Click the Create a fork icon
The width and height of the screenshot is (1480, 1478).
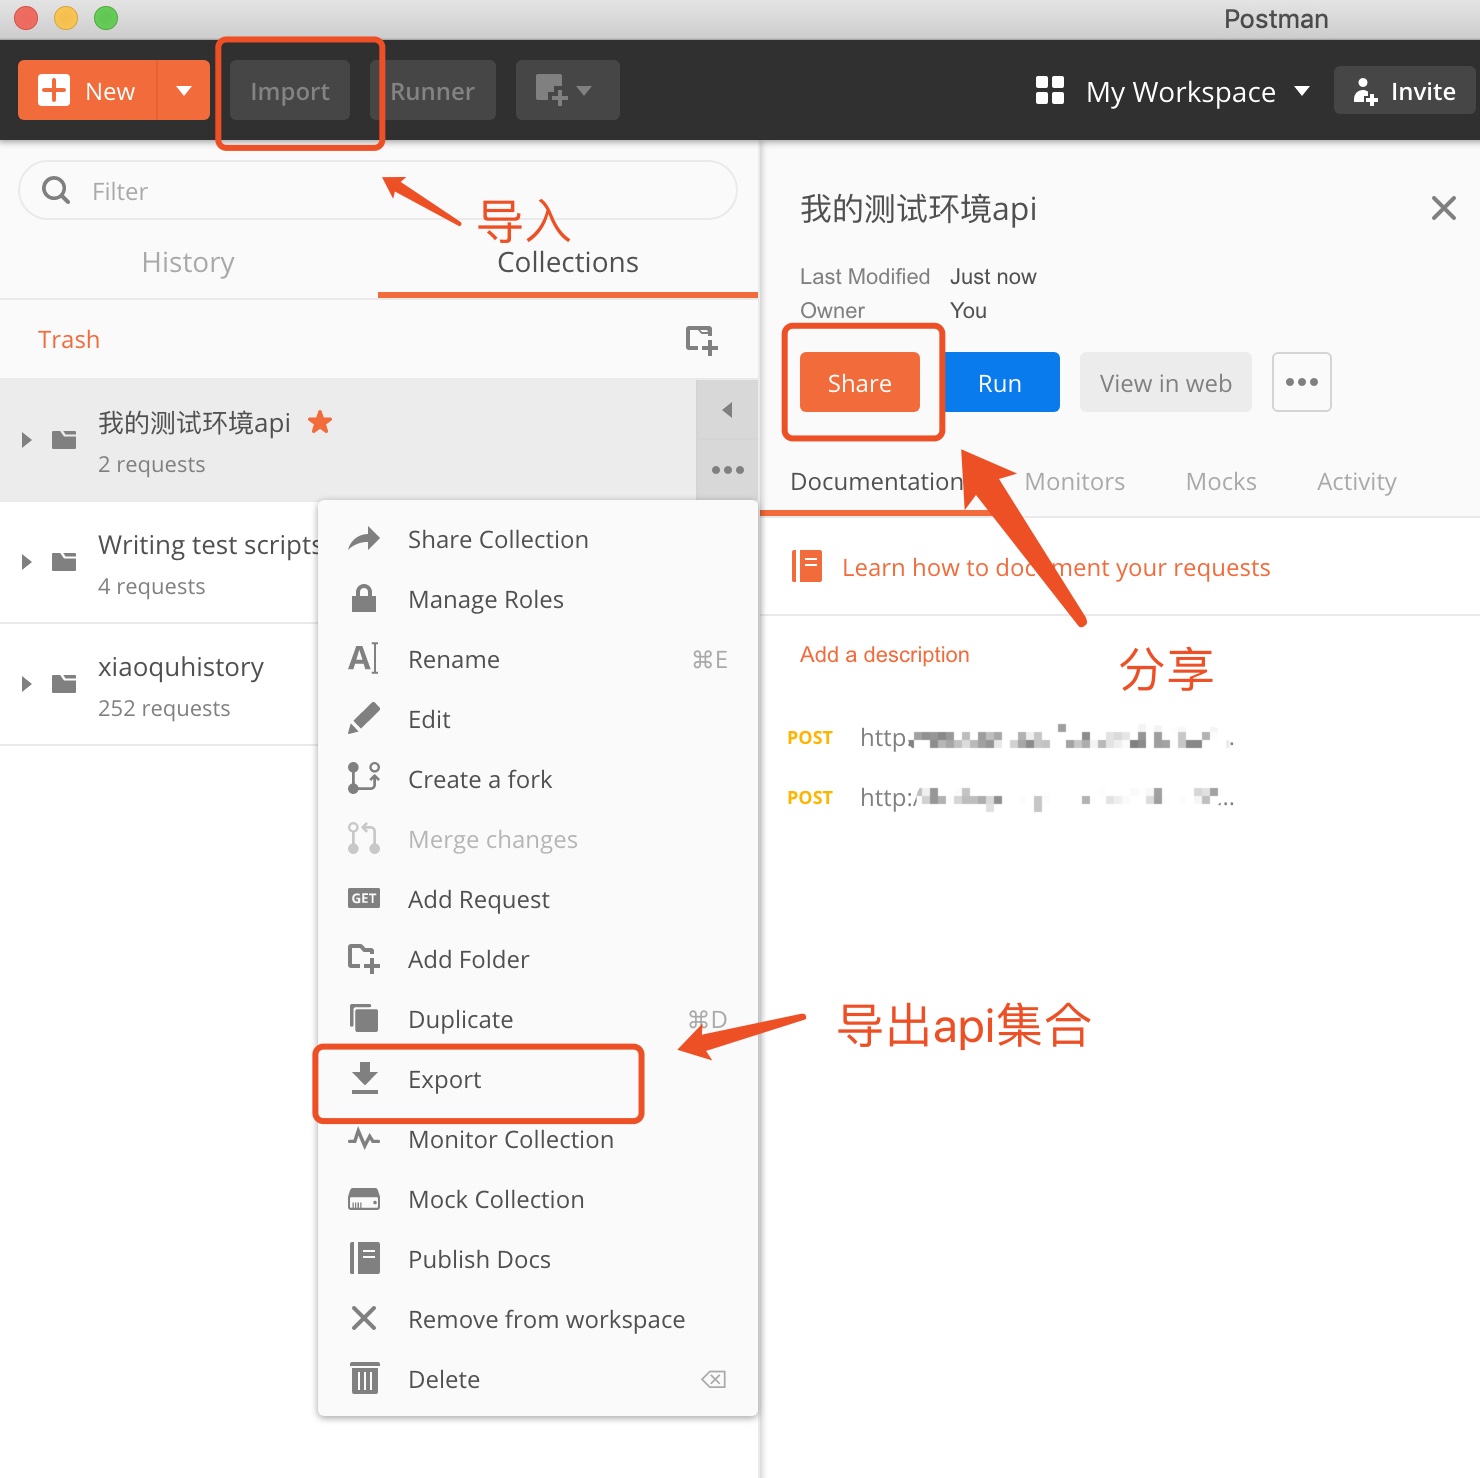(x=364, y=778)
